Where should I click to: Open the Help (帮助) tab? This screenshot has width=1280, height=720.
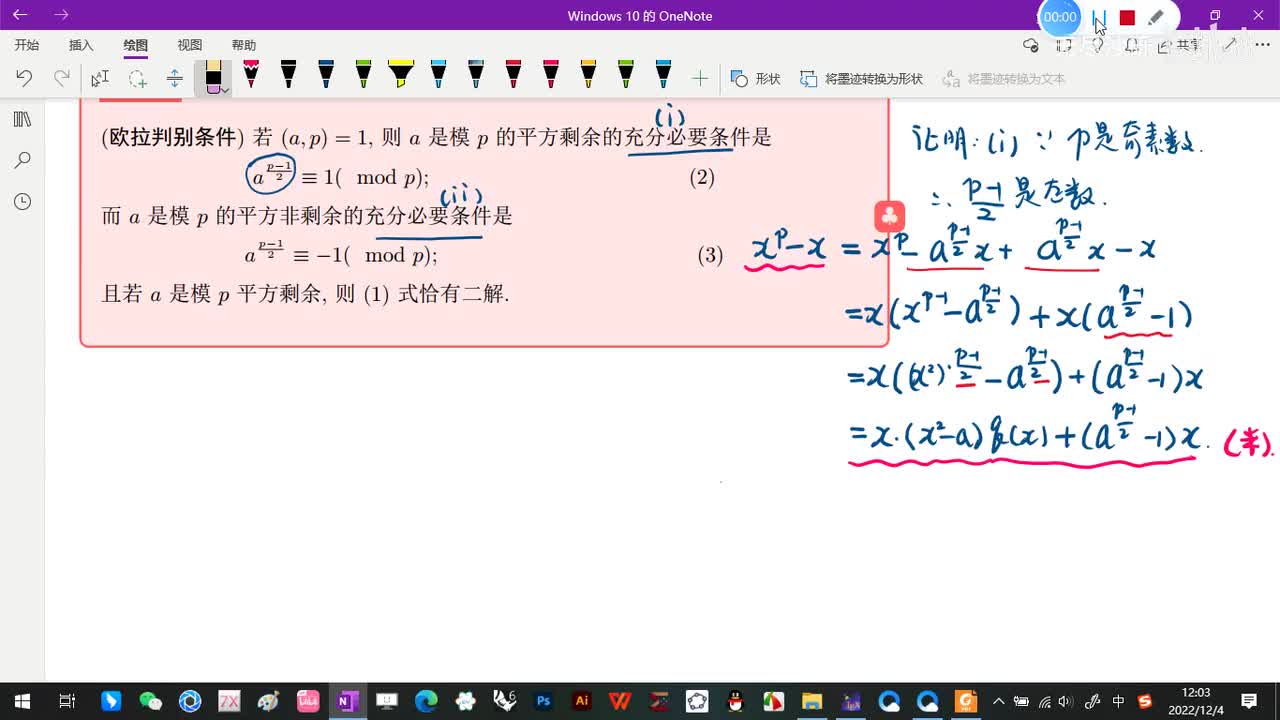(x=244, y=45)
